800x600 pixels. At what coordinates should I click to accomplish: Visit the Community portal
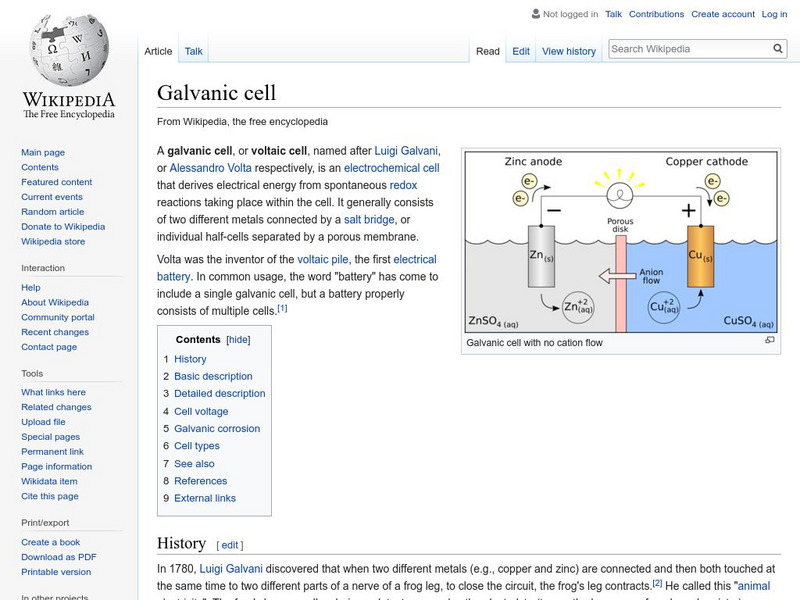(x=58, y=317)
